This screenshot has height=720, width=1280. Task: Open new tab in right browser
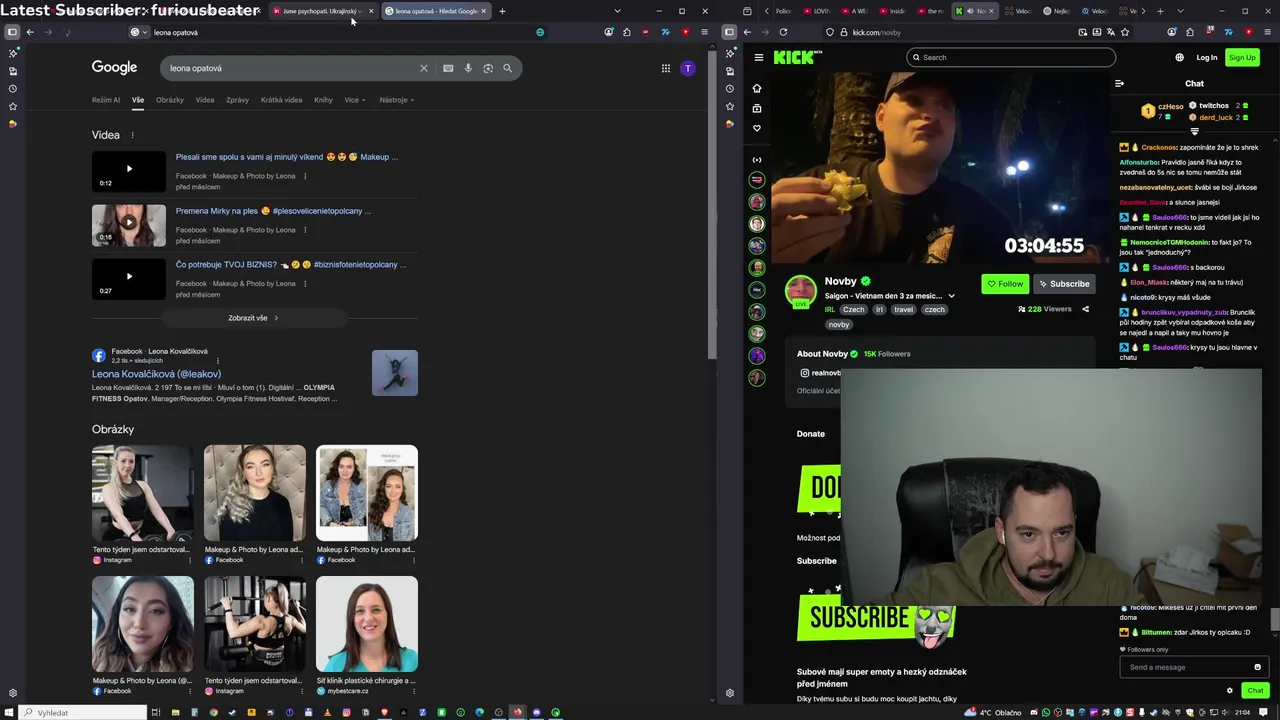click(1160, 11)
